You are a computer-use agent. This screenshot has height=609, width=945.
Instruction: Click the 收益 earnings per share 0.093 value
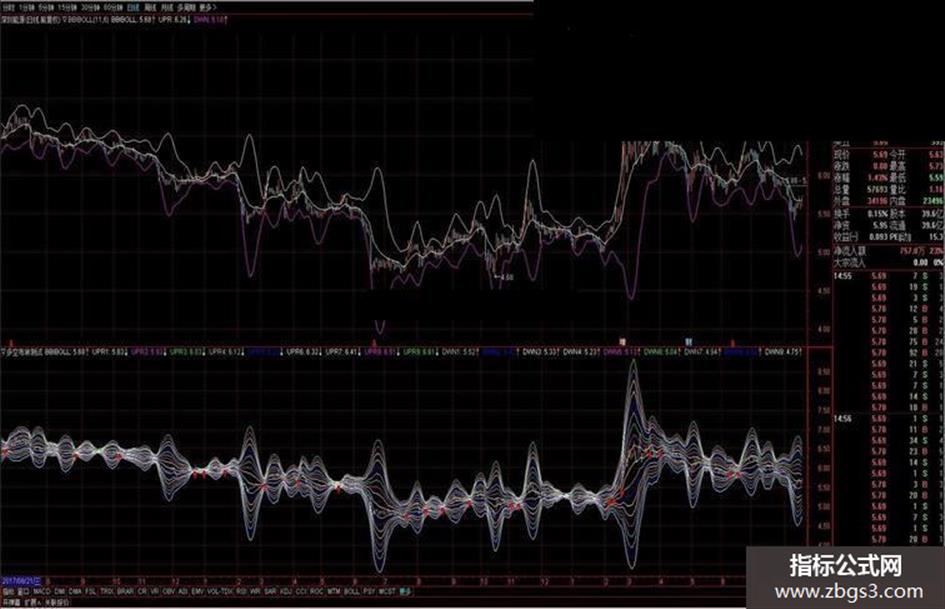click(x=879, y=237)
